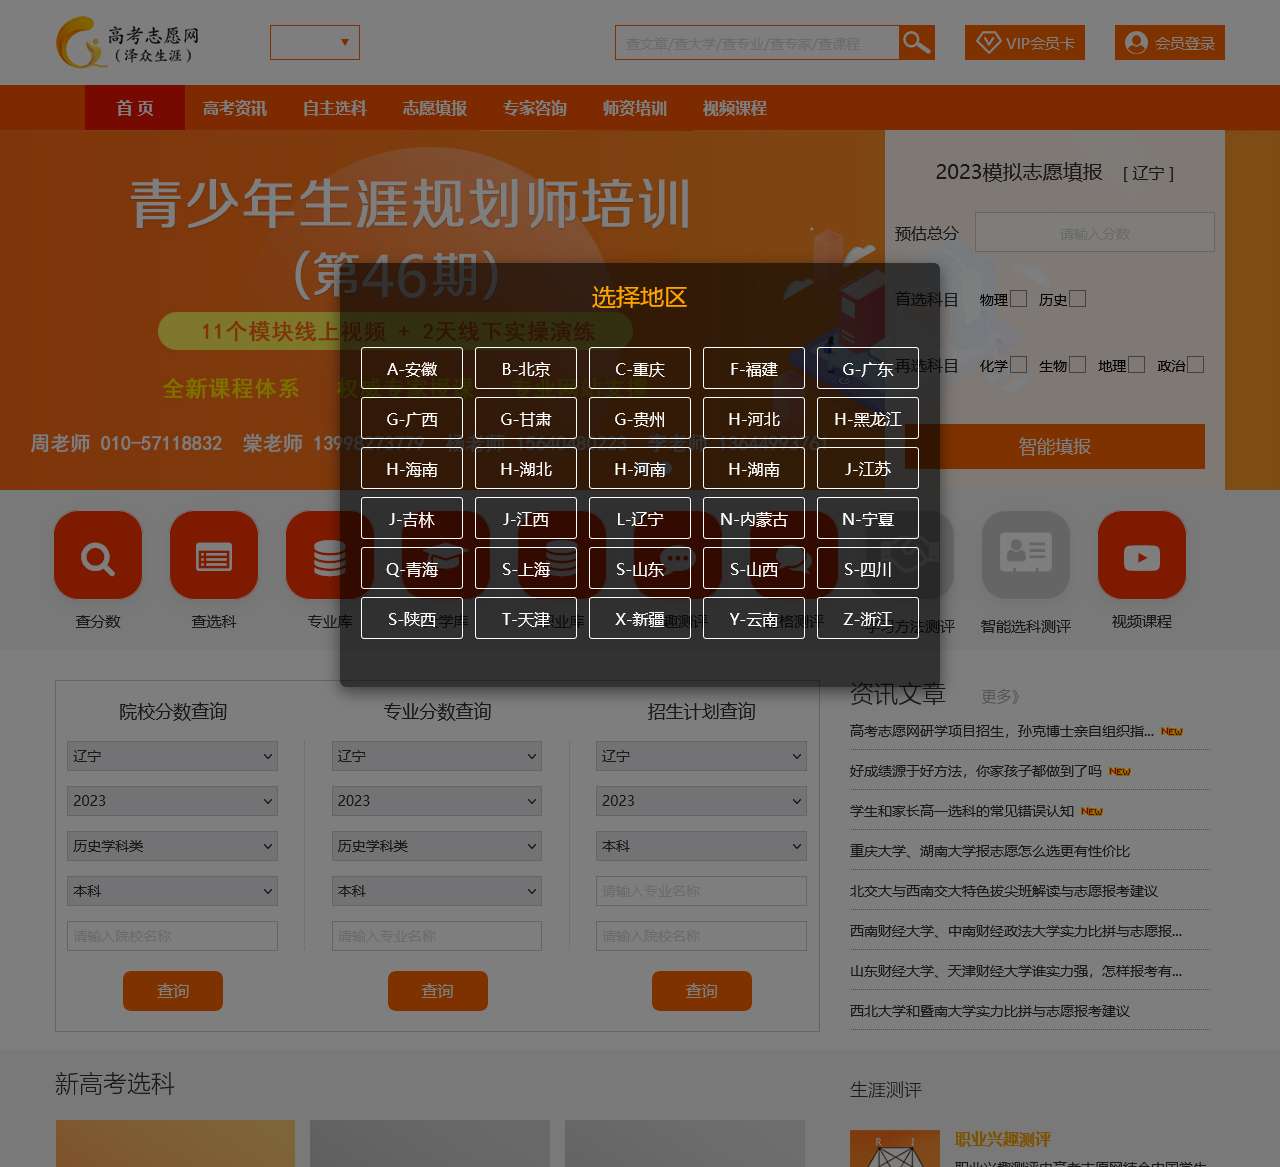Open the 师资培训 navigation item
Viewport: 1280px width, 1167px height.
635,108
